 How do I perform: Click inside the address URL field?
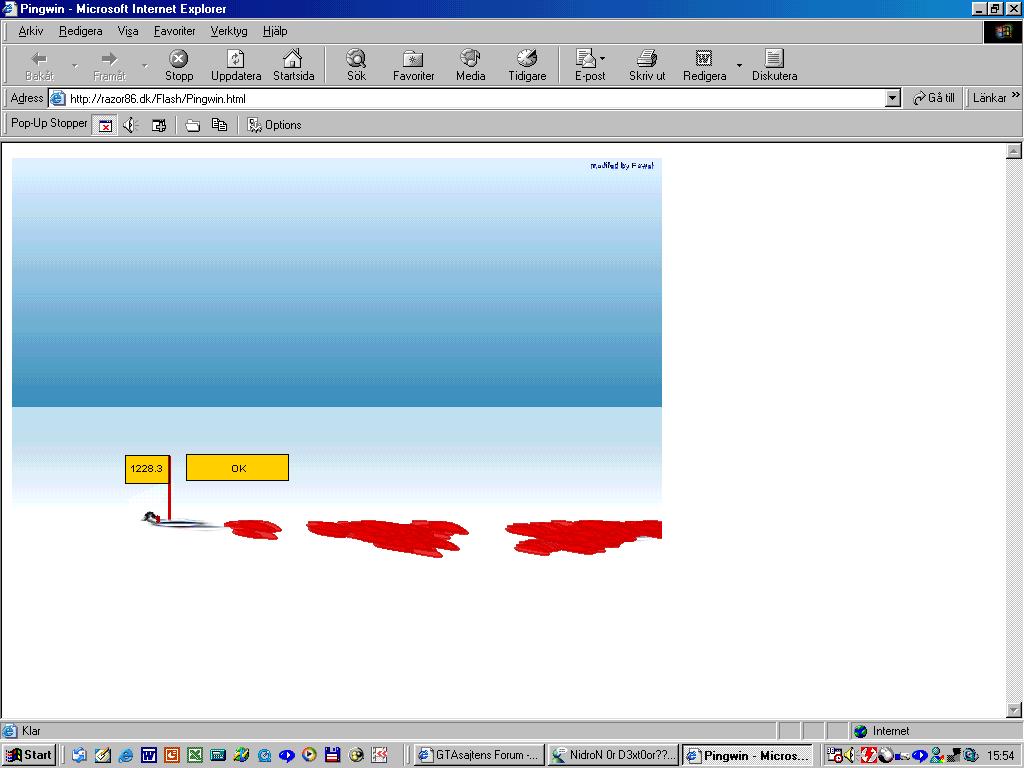pyautogui.click(x=470, y=99)
